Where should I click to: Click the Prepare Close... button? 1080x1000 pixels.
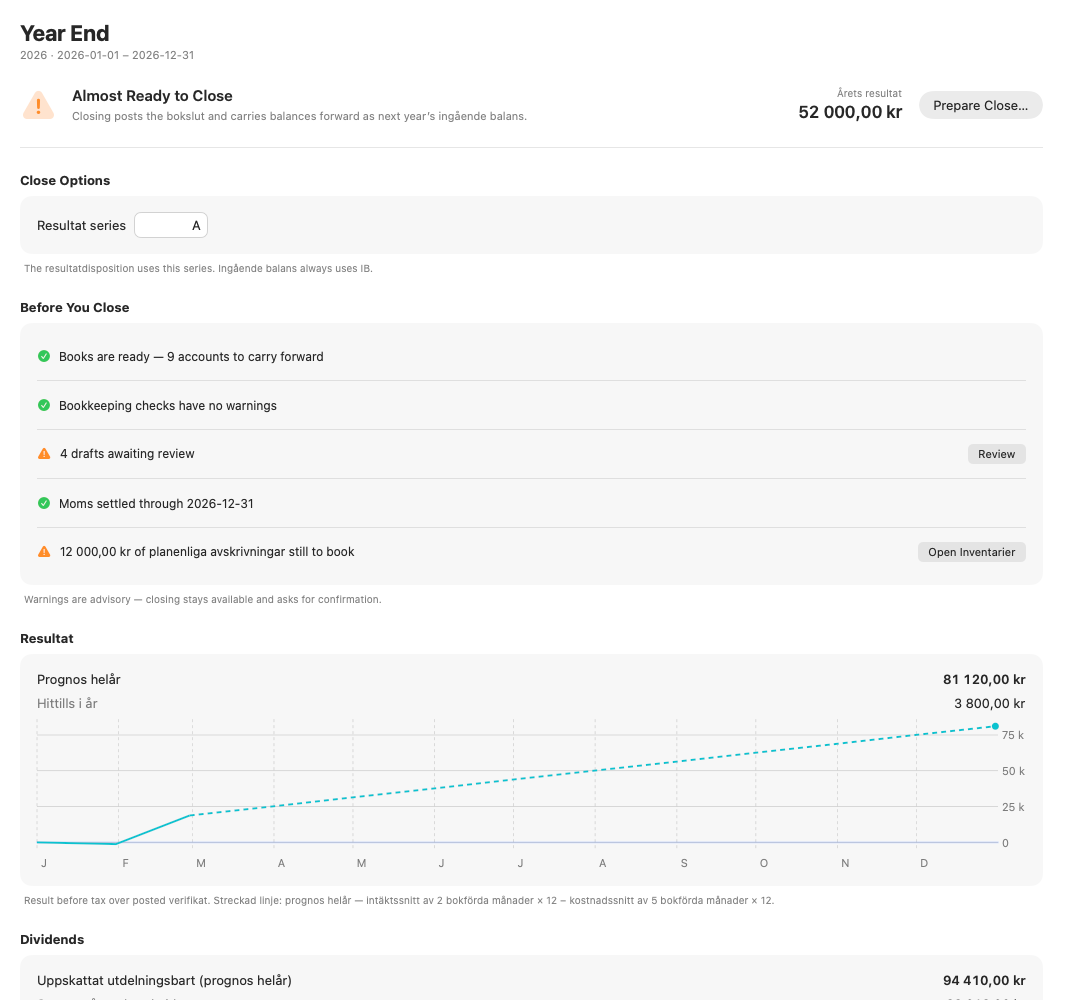click(980, 105)
